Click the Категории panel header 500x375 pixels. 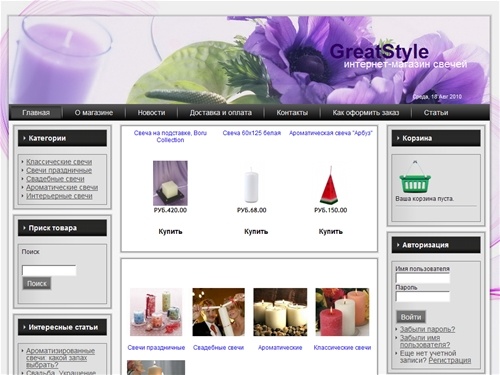(x=62, y=138)
